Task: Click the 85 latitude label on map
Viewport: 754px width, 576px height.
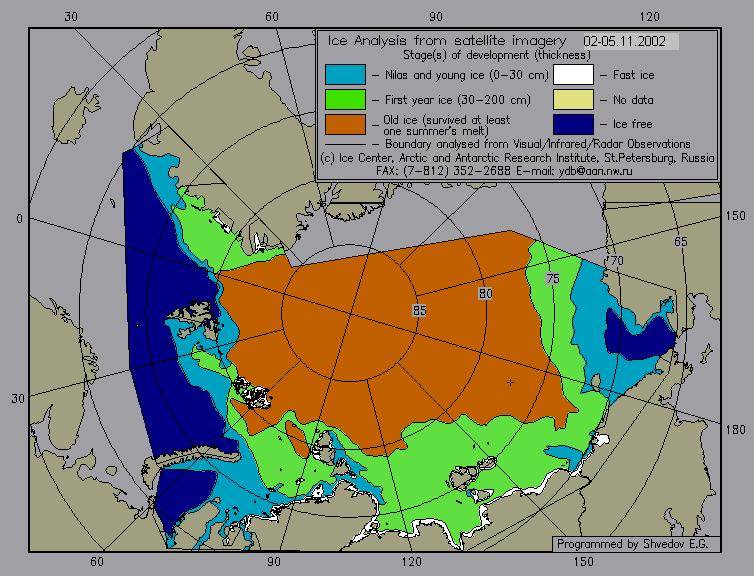Action: click(419, 311)
